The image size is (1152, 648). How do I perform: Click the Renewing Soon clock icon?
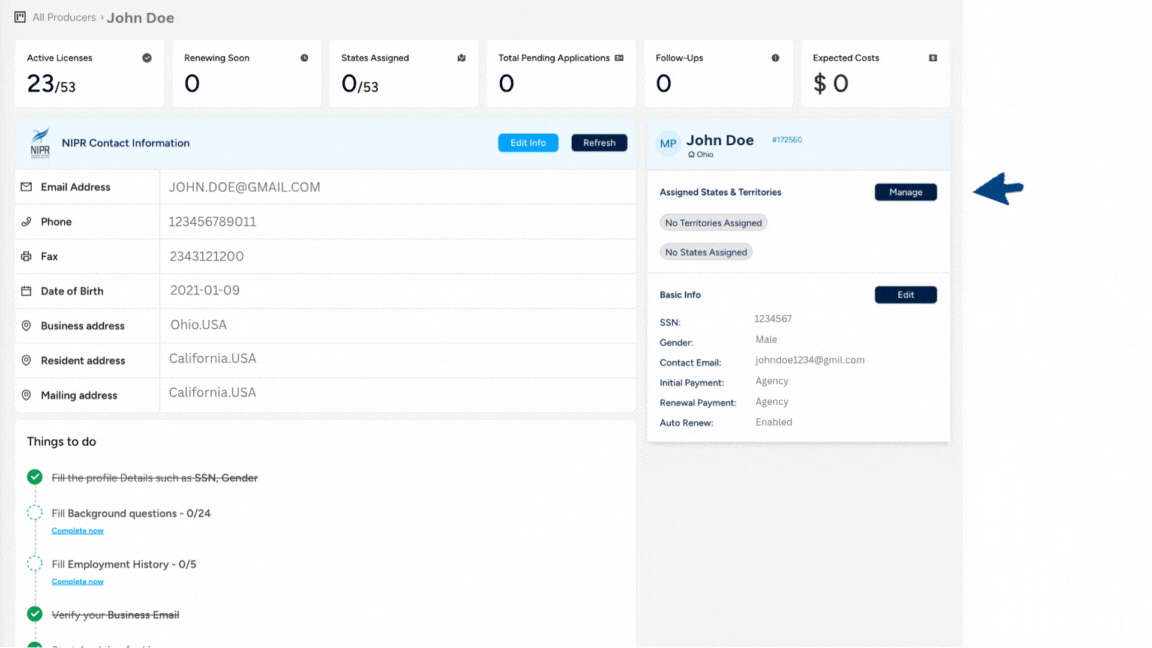(305, 58)
